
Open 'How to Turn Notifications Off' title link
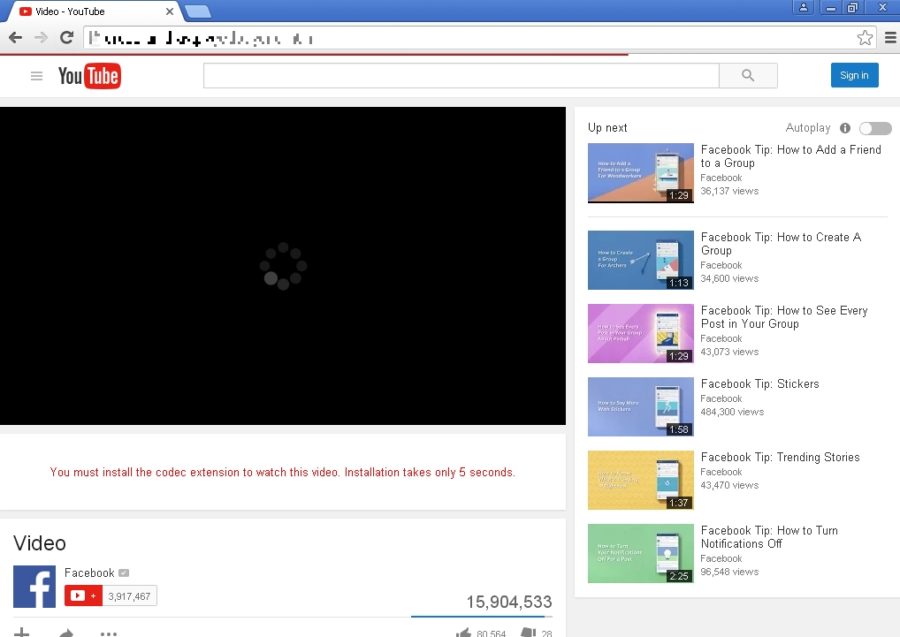769,537
